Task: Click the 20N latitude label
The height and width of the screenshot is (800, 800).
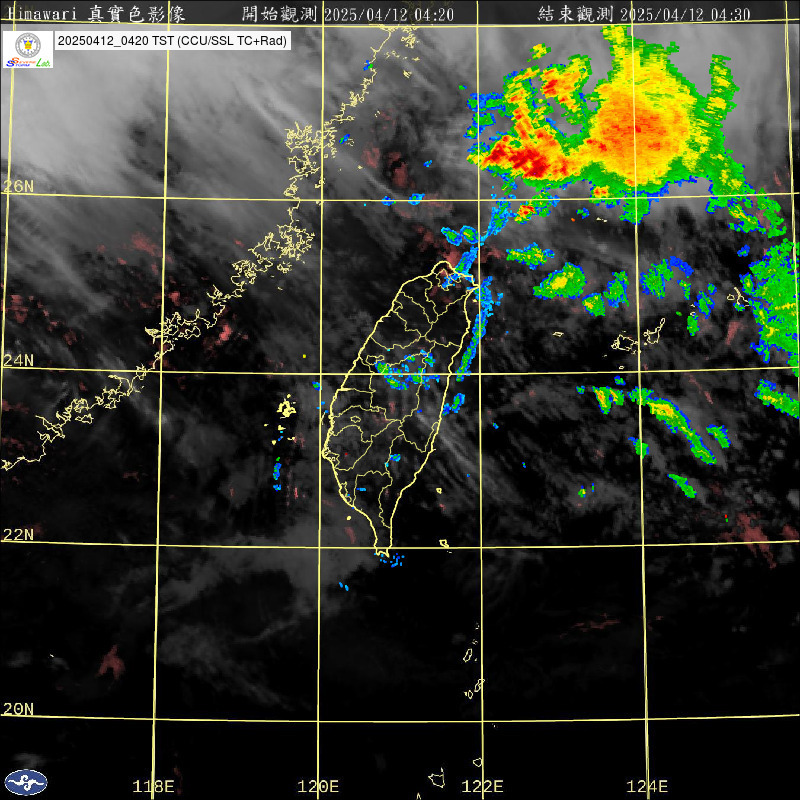Action: coord(17,709)
